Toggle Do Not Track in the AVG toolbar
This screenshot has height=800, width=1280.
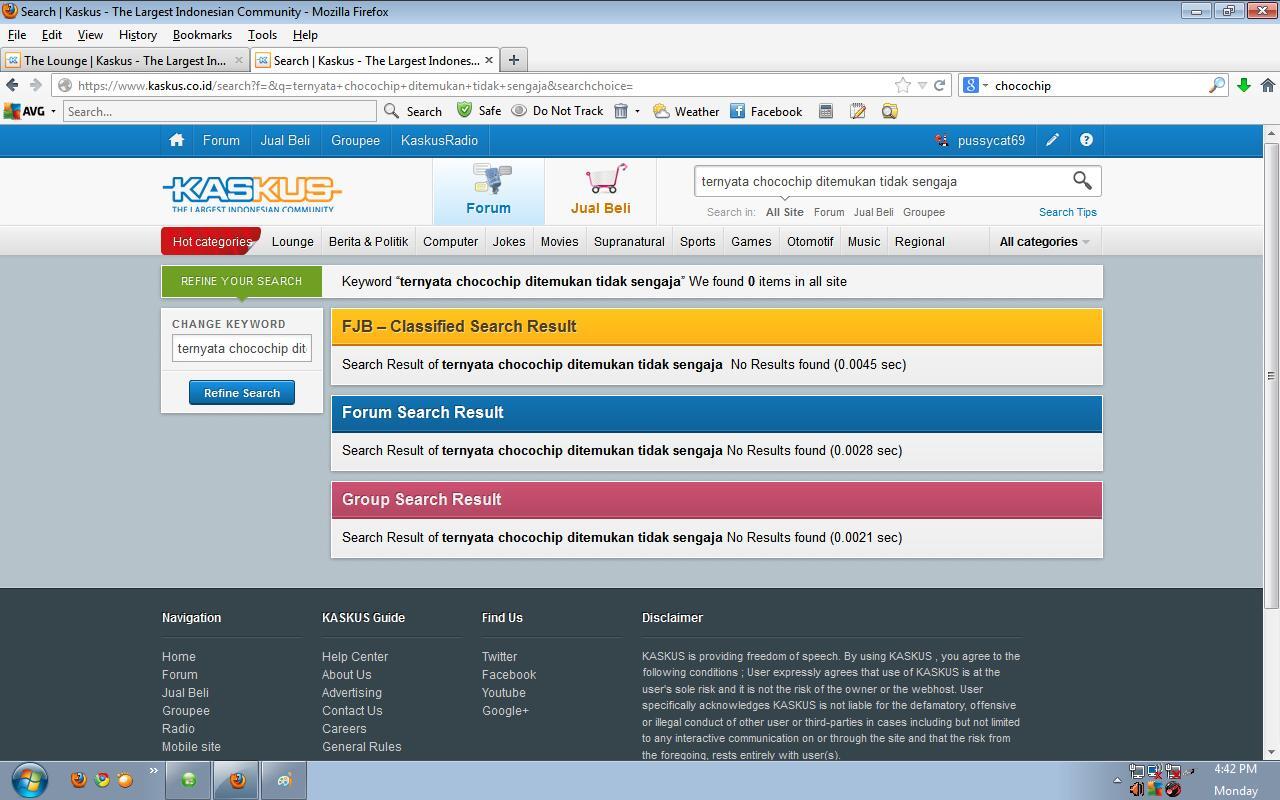click(558, 111)
